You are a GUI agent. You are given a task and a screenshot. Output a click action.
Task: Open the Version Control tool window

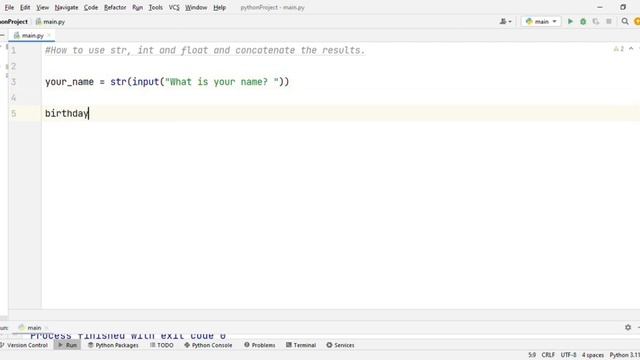[24, 345]
